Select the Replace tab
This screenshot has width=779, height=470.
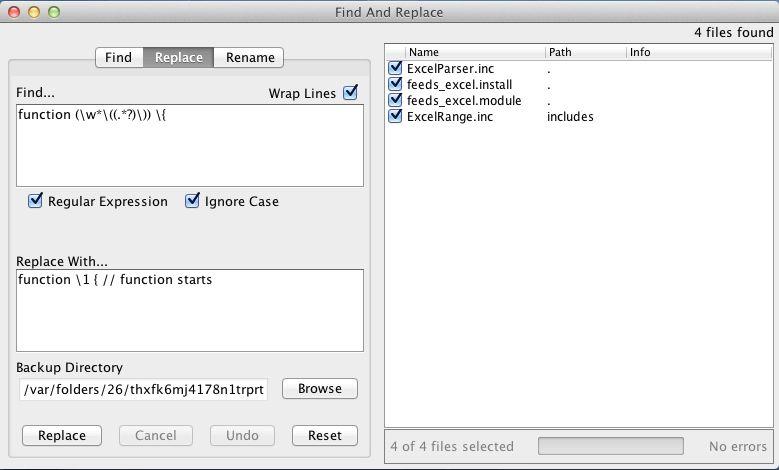pyautogui.click(x=179, y=58)
